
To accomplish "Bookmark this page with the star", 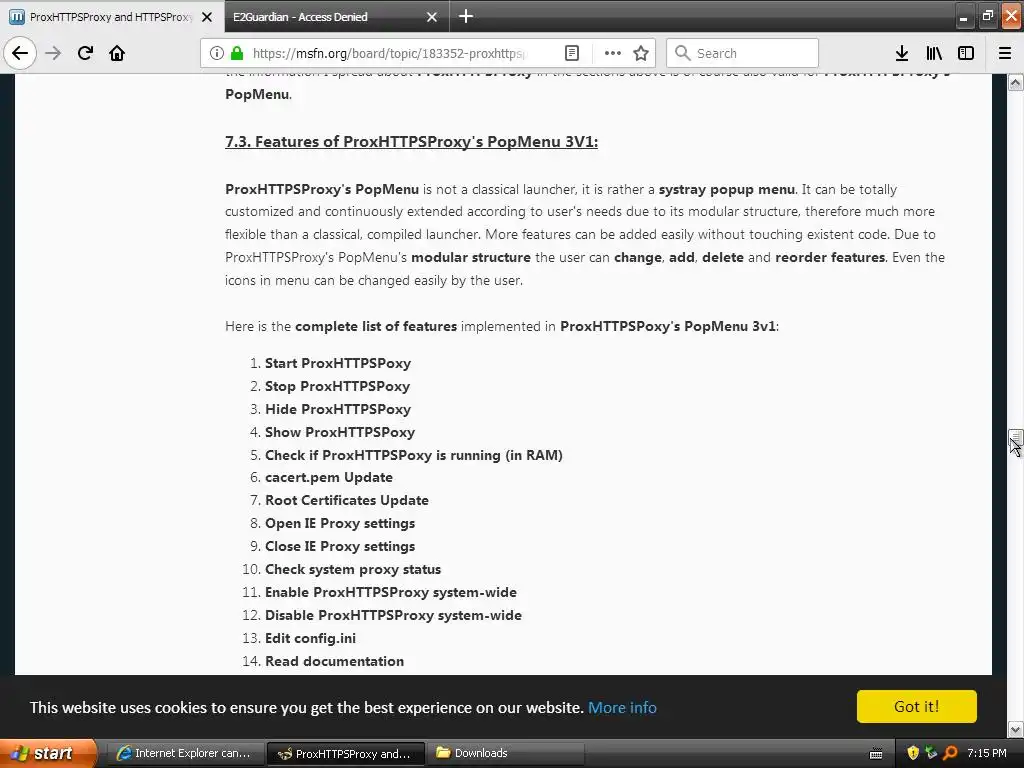I will [641, 53].
